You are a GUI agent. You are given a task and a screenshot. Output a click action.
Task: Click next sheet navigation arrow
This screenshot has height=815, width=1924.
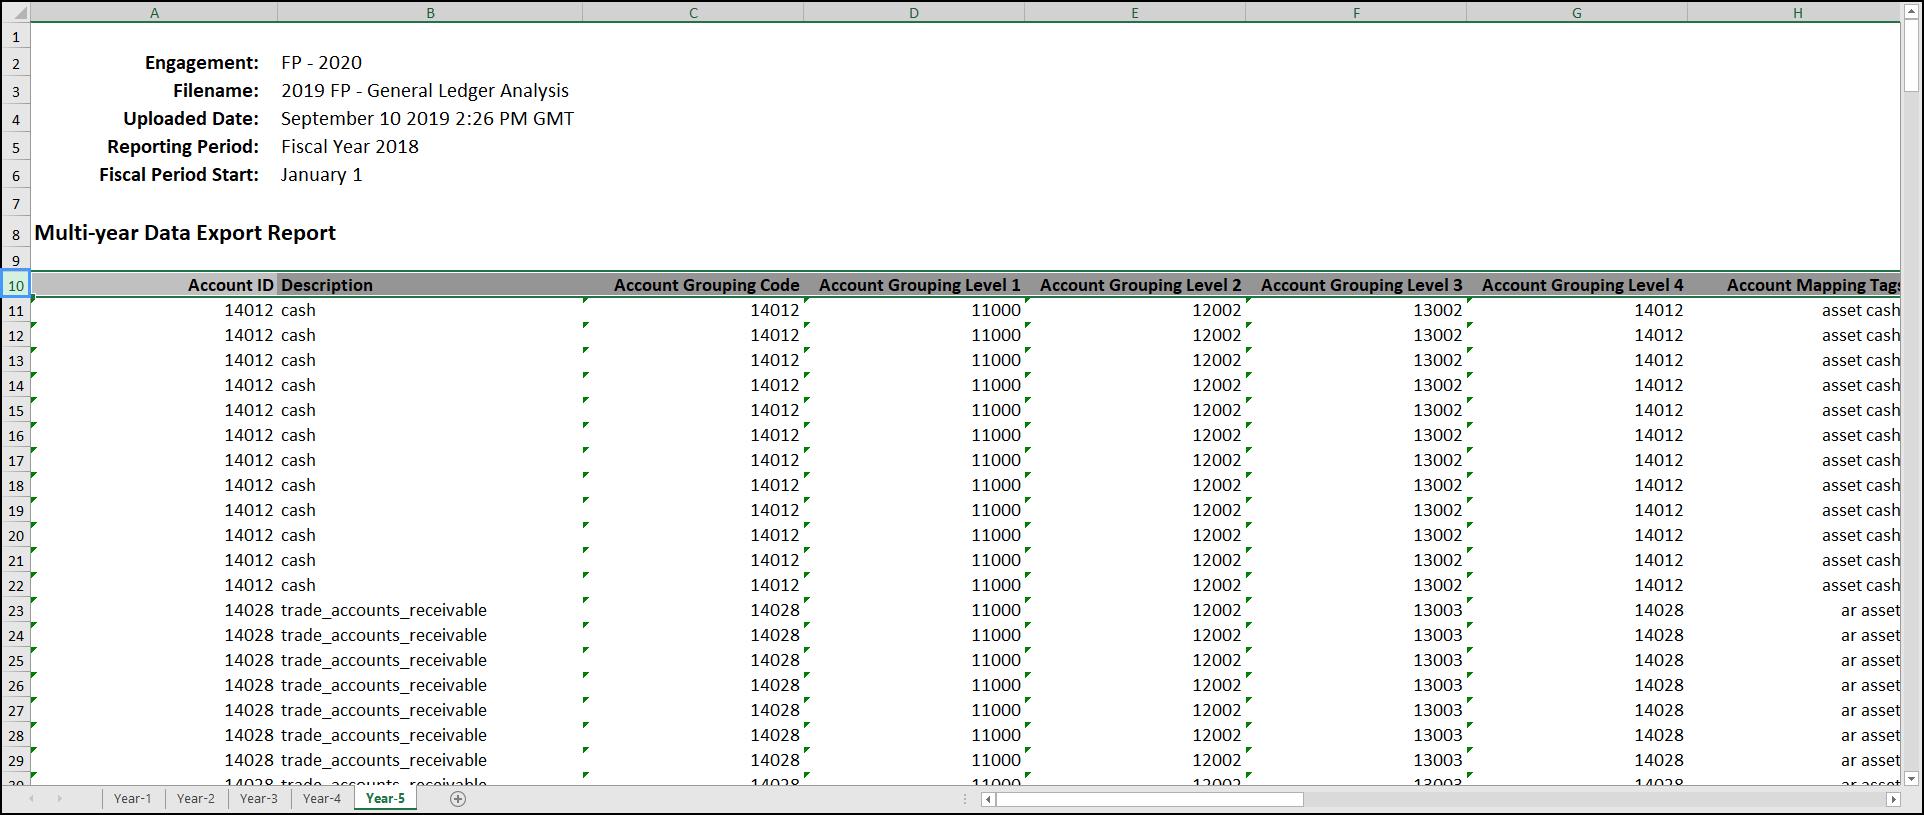(x=60, y=798)
